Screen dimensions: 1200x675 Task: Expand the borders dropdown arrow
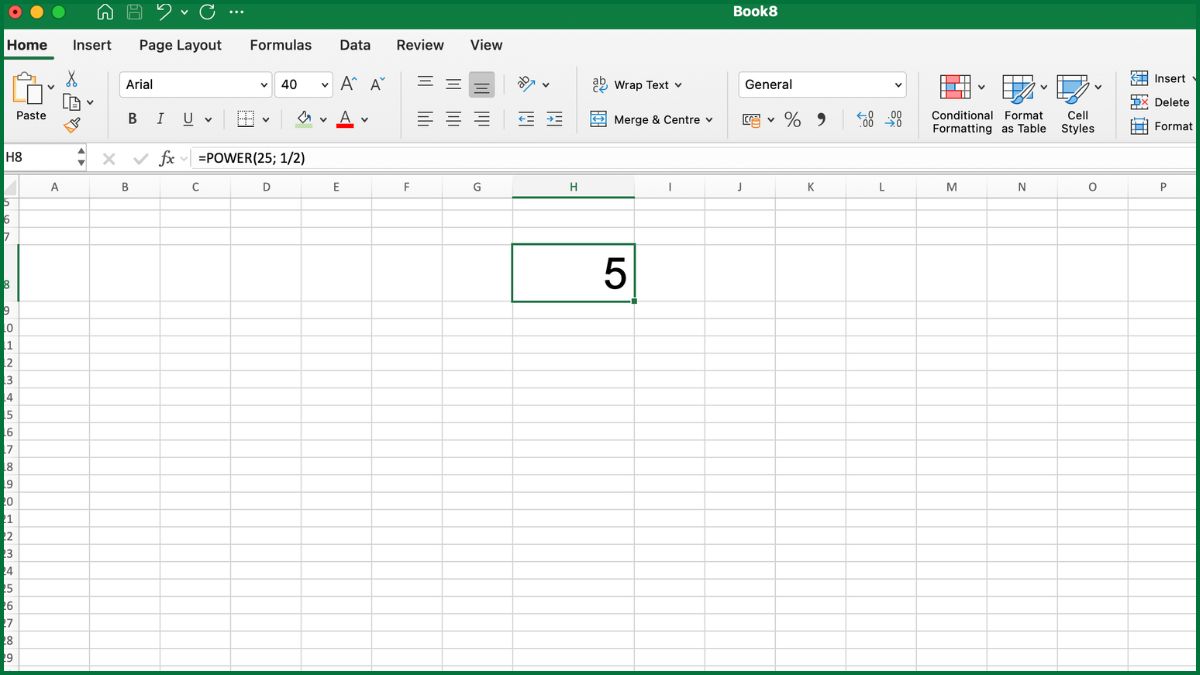pyautogui.click(x=265, y=118)
